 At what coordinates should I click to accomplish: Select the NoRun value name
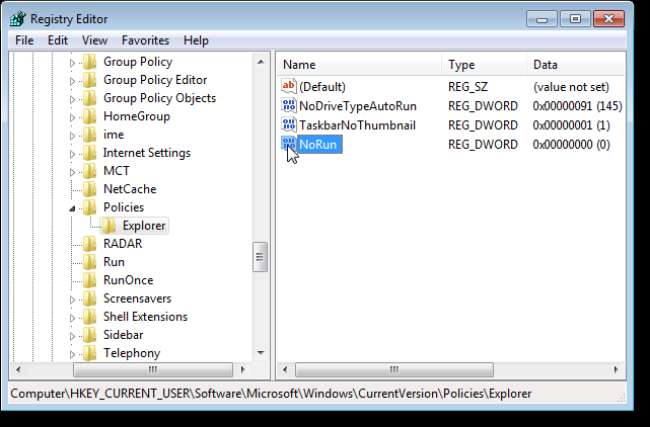(x=318, y=144)
